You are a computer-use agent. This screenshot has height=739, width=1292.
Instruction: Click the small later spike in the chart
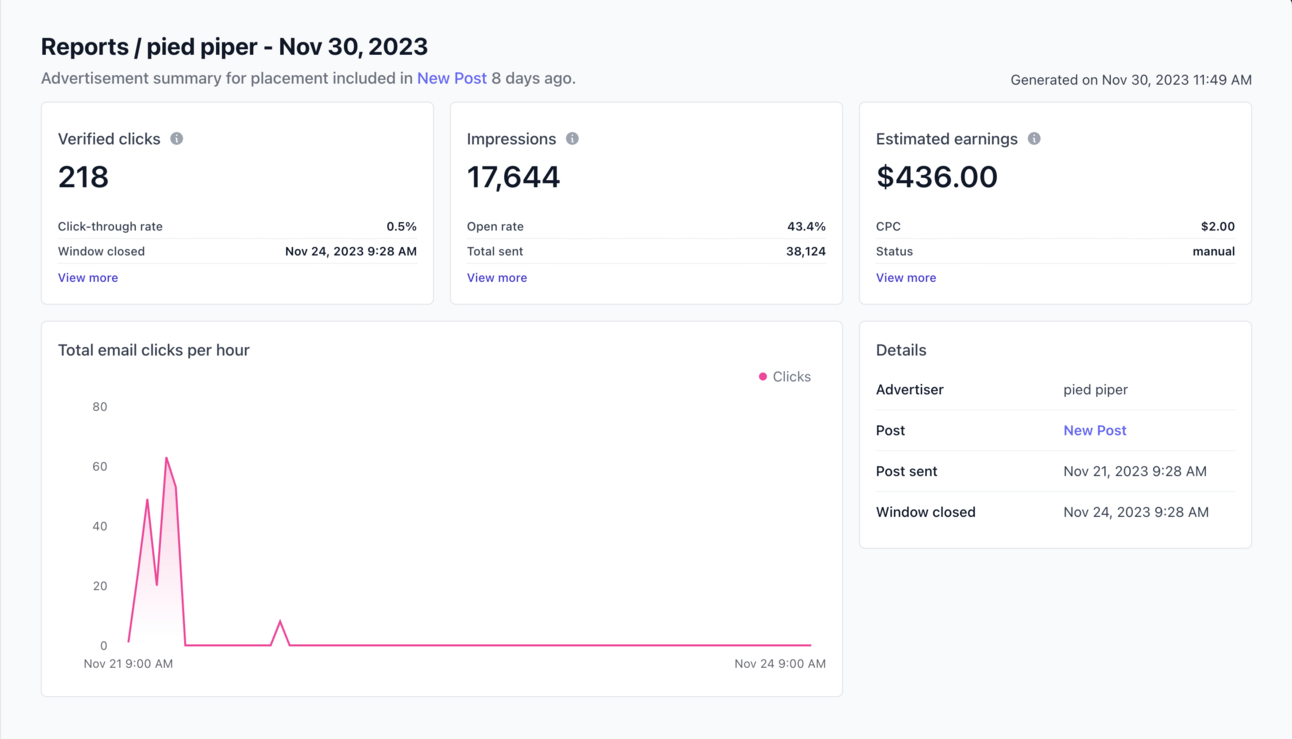(x=280, y=622)
